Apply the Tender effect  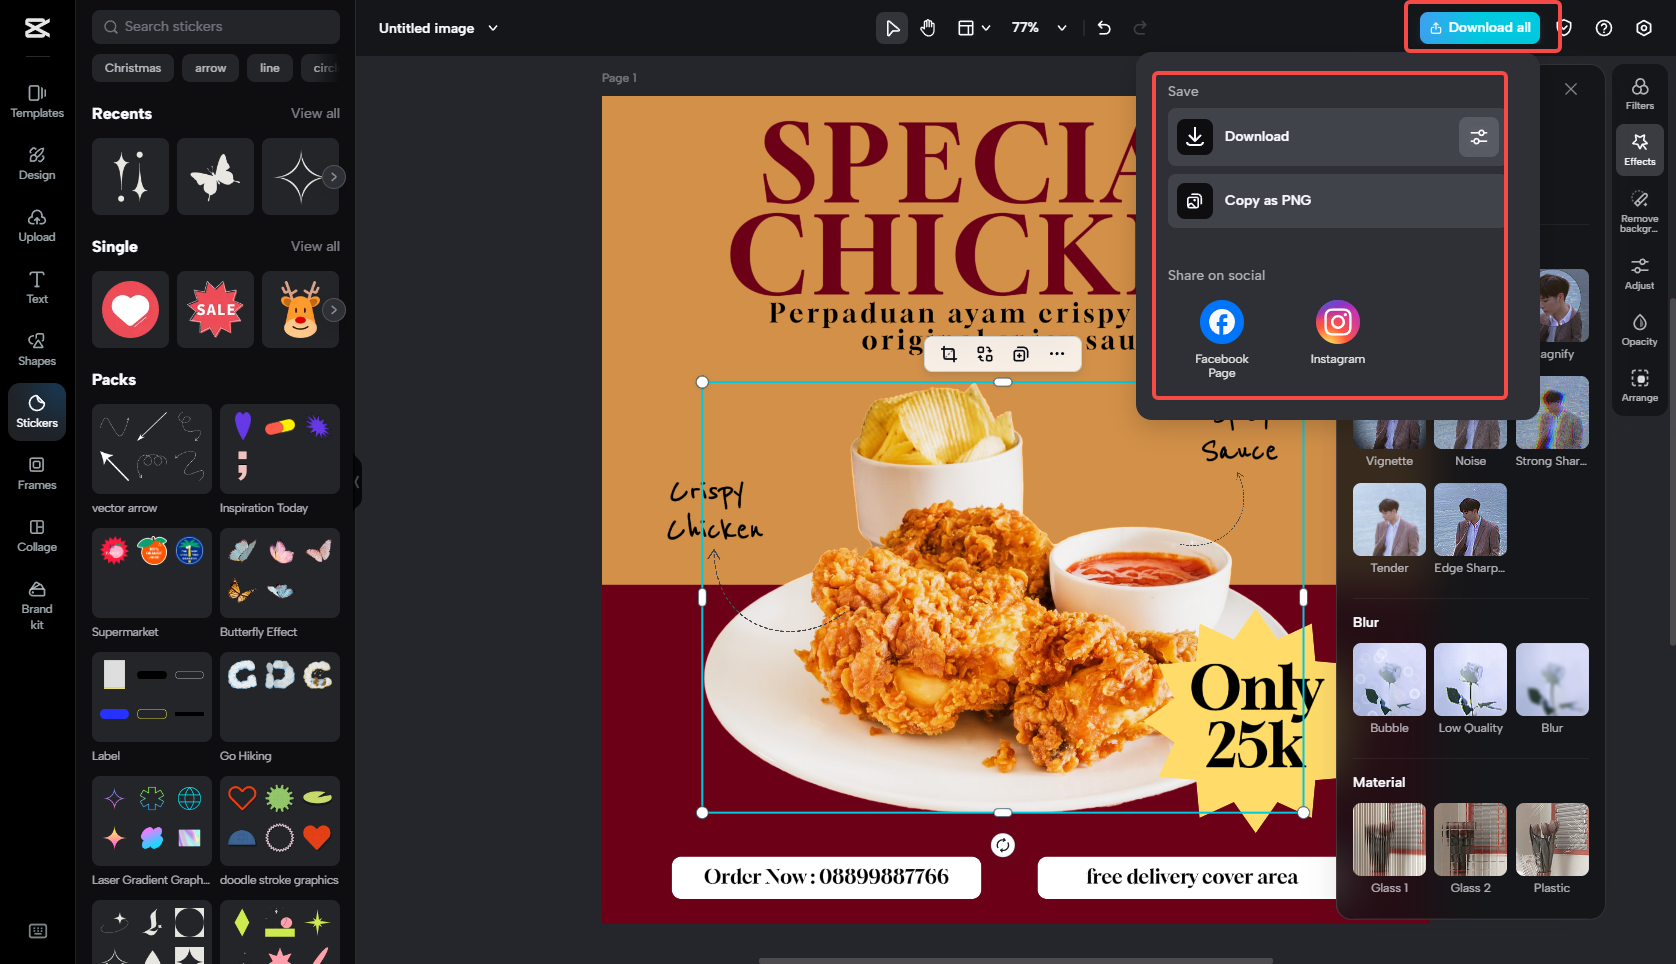coord(1390,520)
